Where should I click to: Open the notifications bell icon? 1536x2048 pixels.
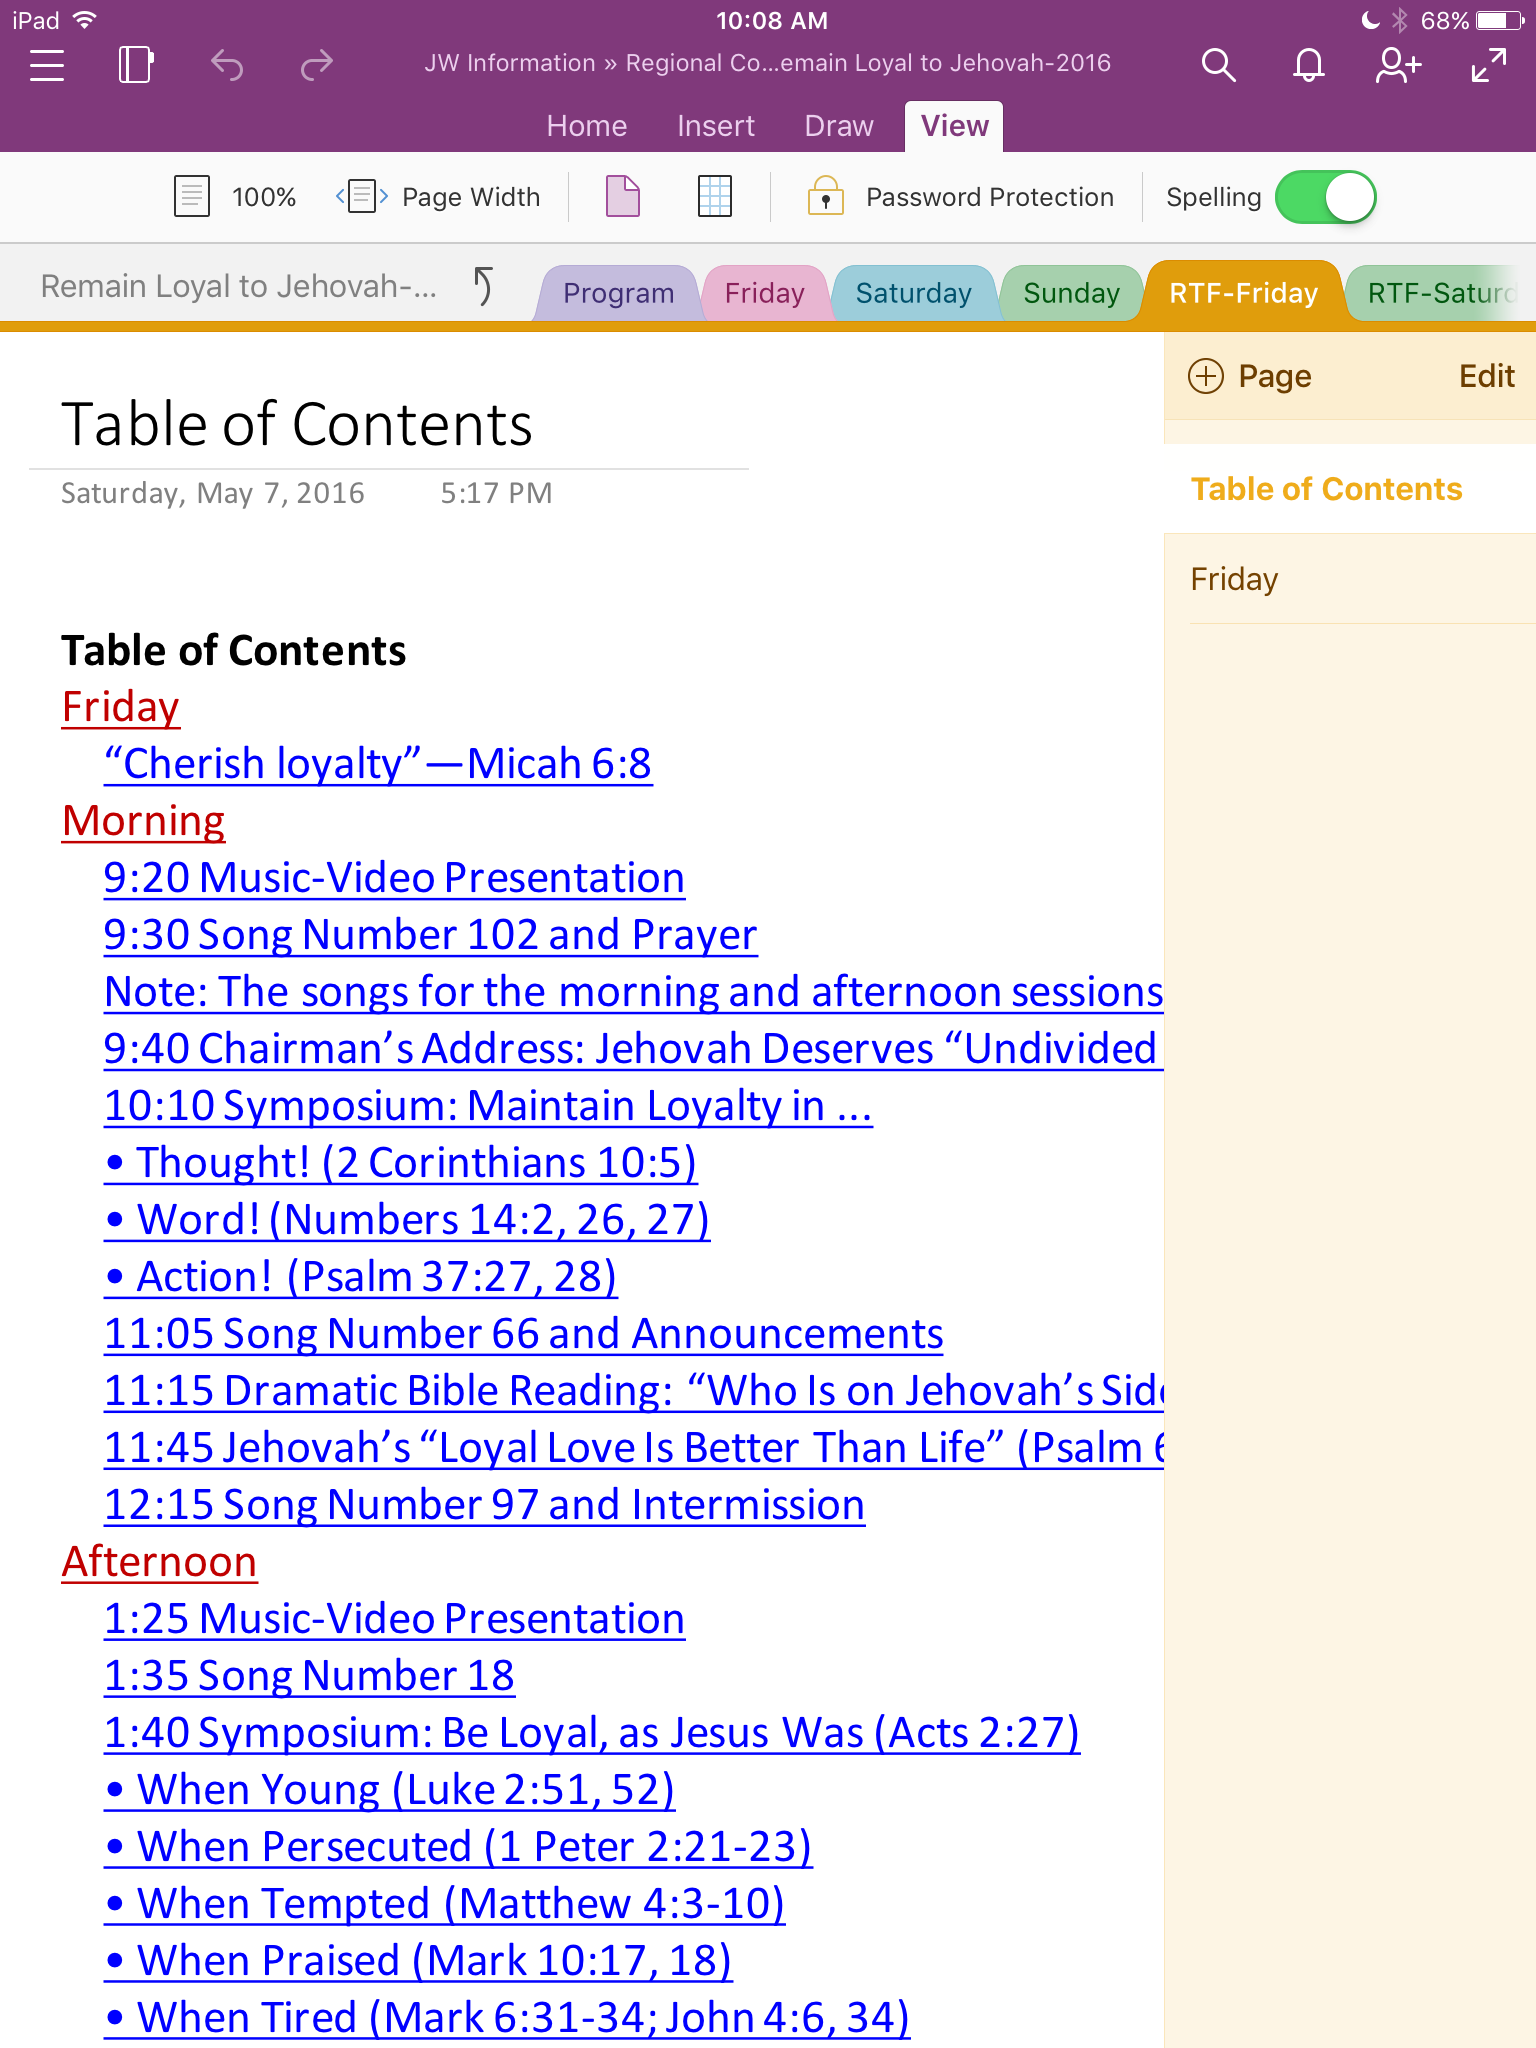pos(1308,66)
